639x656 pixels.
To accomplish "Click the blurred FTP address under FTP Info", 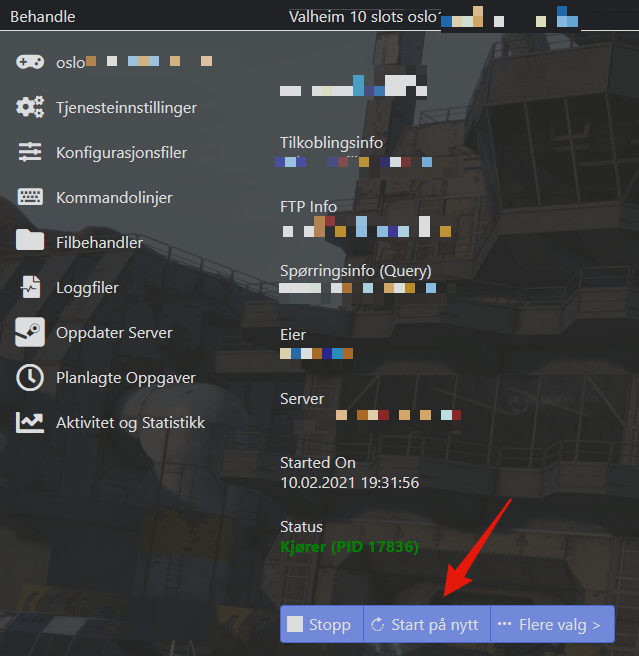I will pos(366,226).
